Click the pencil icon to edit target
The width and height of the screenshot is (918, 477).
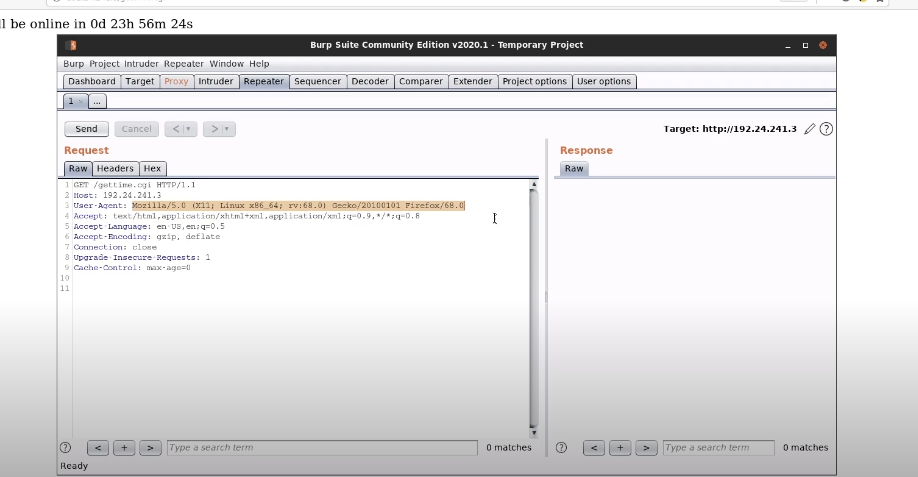(810, 129)
